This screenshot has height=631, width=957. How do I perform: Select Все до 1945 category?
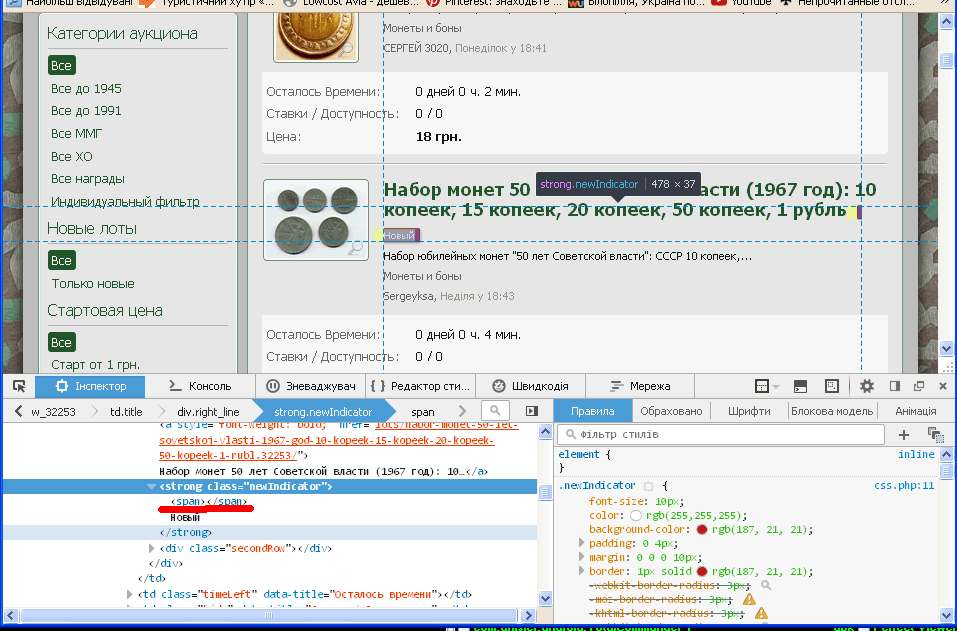pos(86,88)
